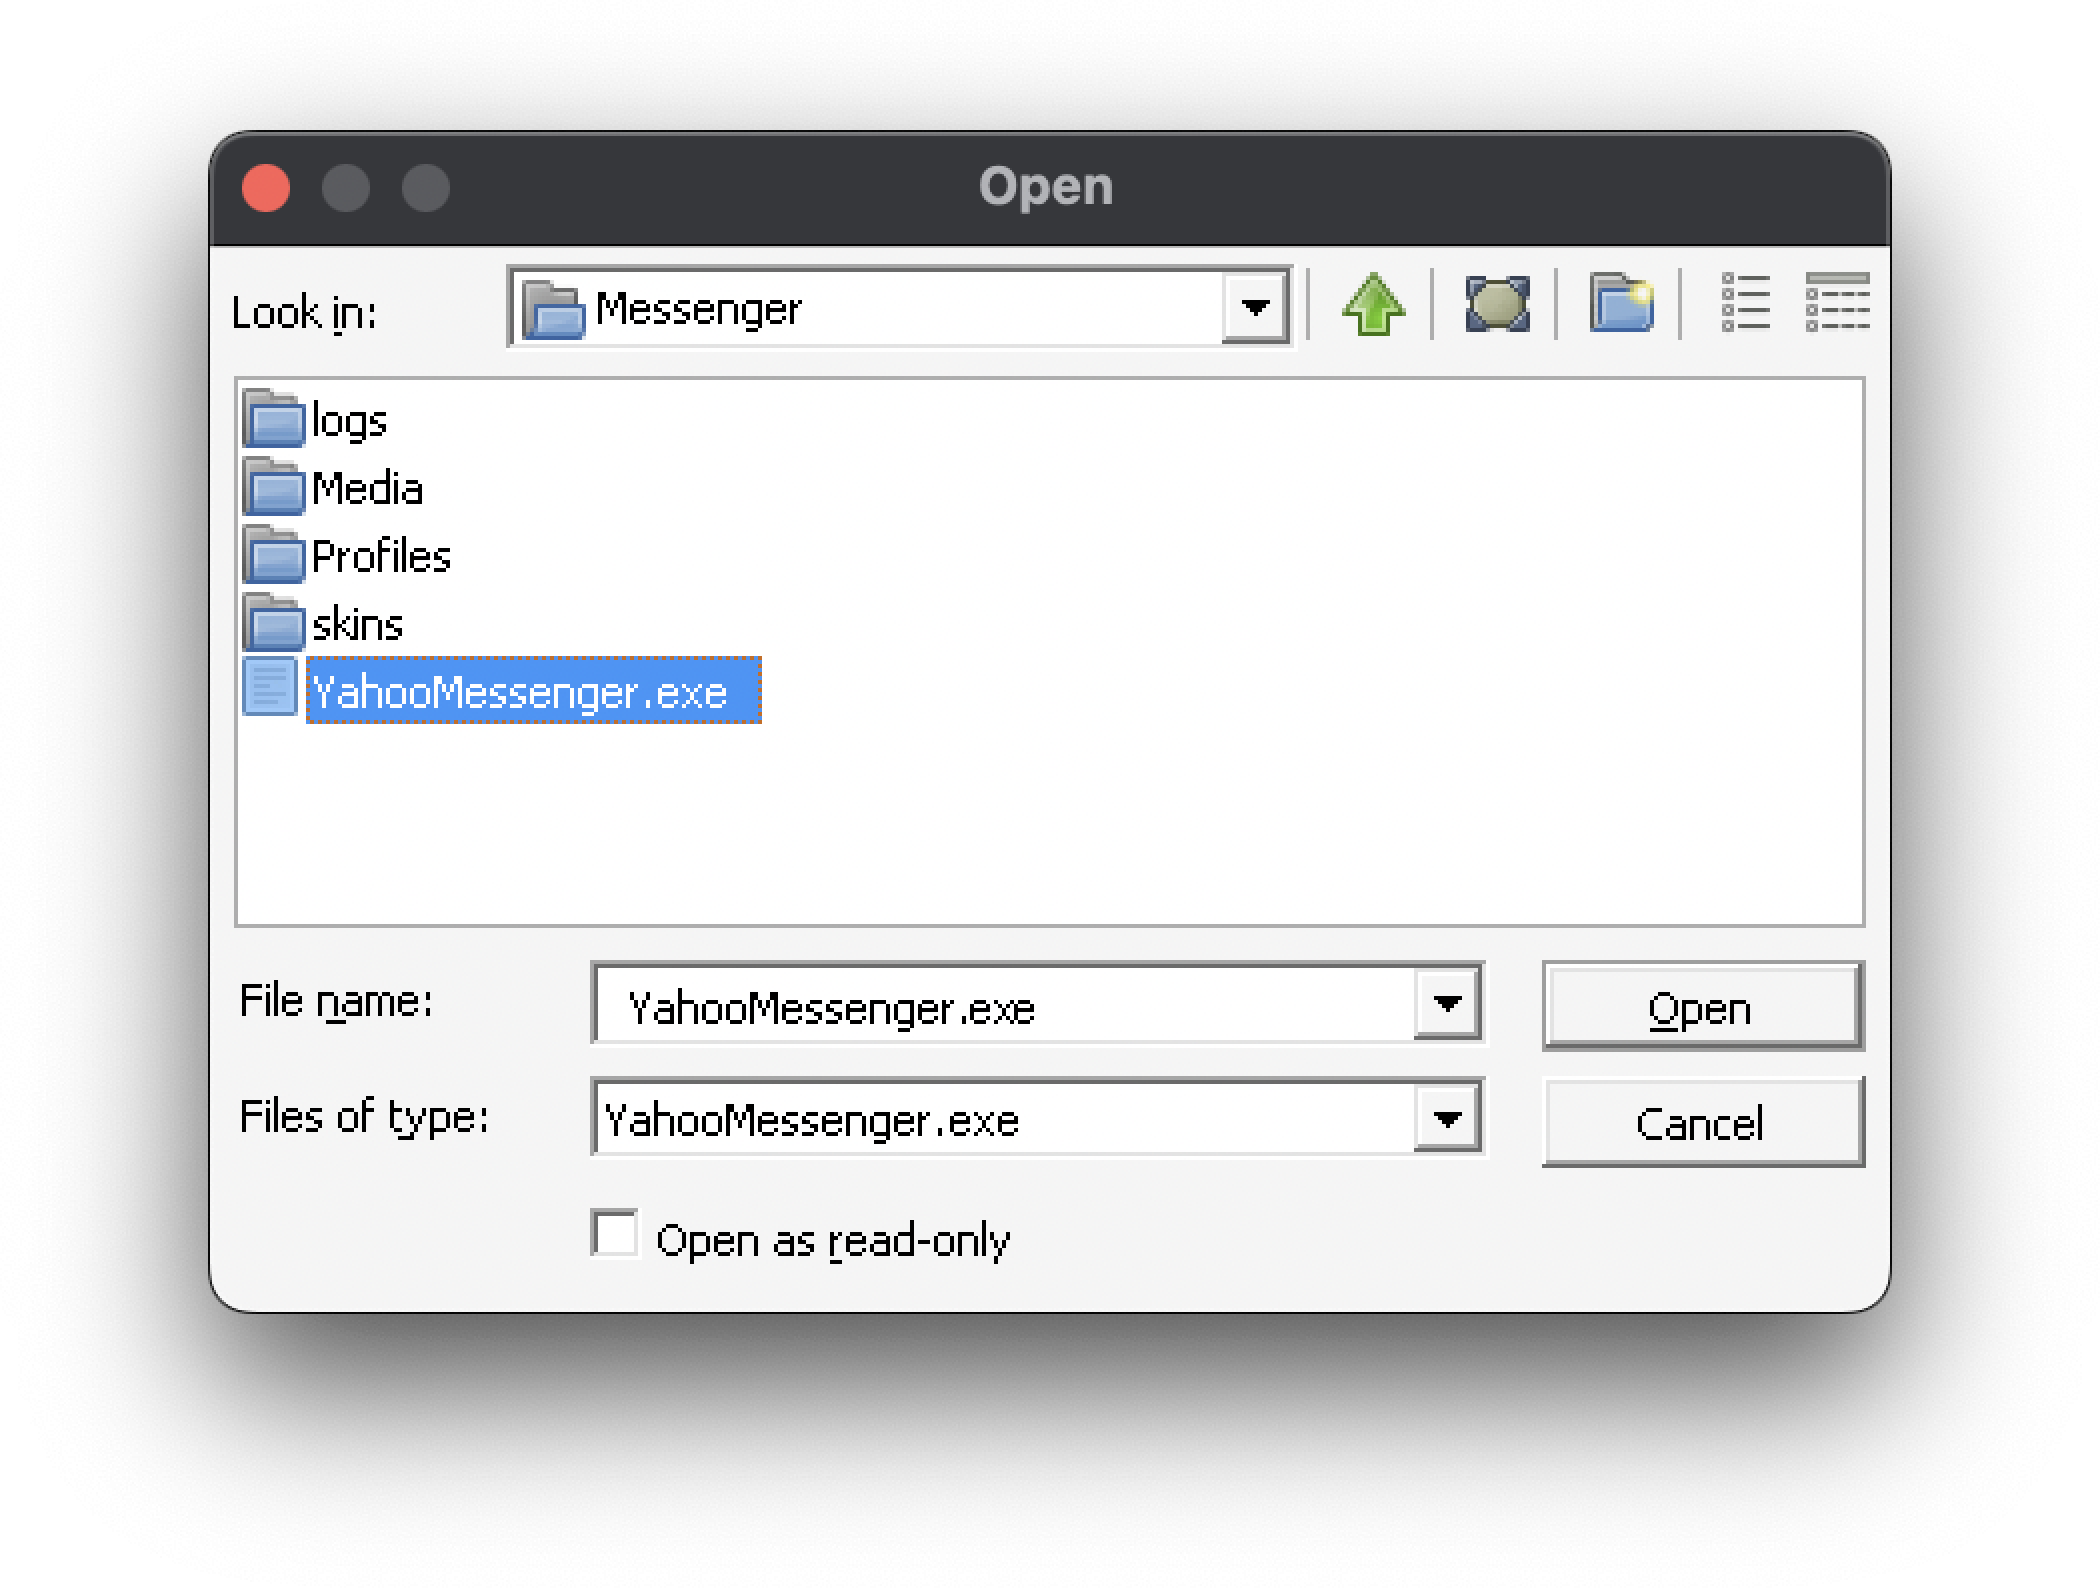Image resolution: width=2100 pixels, height=1588 pixels.
Task: Select the Profiles folder icon
Action: coord(273,554)
